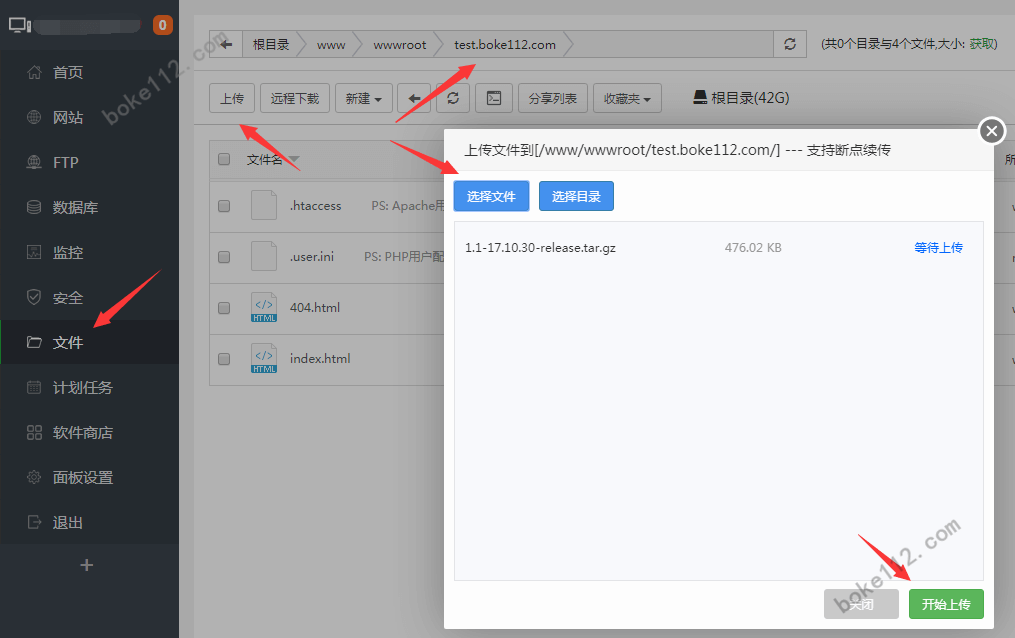This screenshot has width=1015, height=638.
Task: Click the back arrow icon in the toolbar
Action: [416, 97]
